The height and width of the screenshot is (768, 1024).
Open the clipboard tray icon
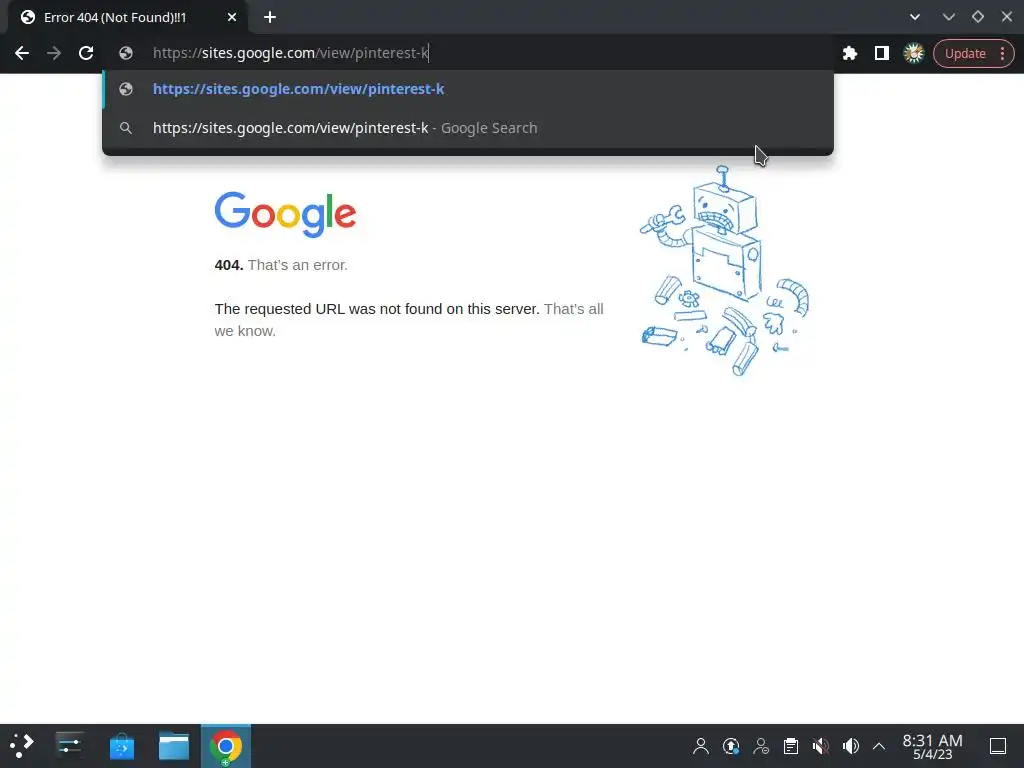point(791,746)
